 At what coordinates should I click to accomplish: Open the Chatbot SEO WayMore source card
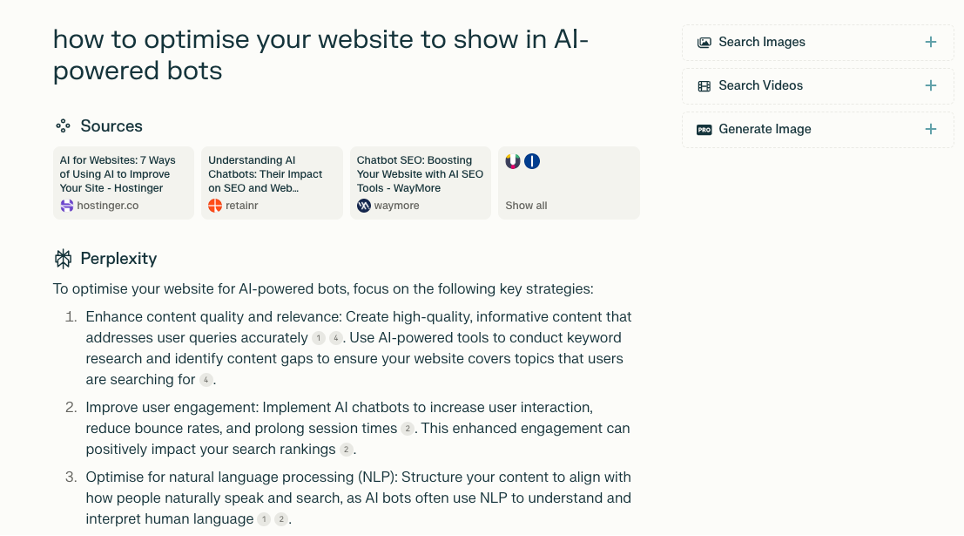421,183
